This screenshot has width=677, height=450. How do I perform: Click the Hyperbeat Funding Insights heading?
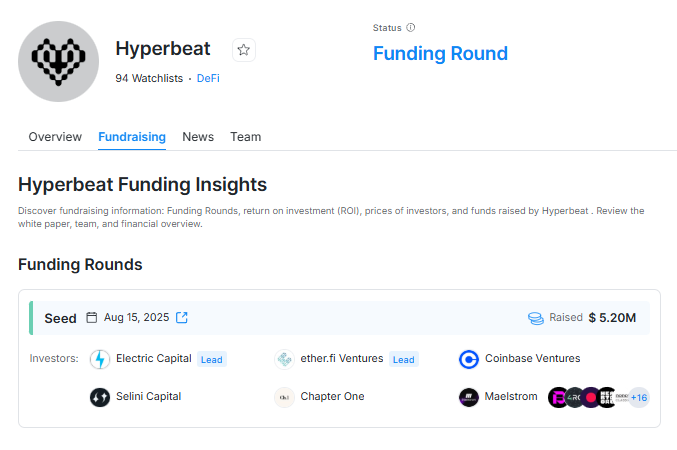[142, 184]
